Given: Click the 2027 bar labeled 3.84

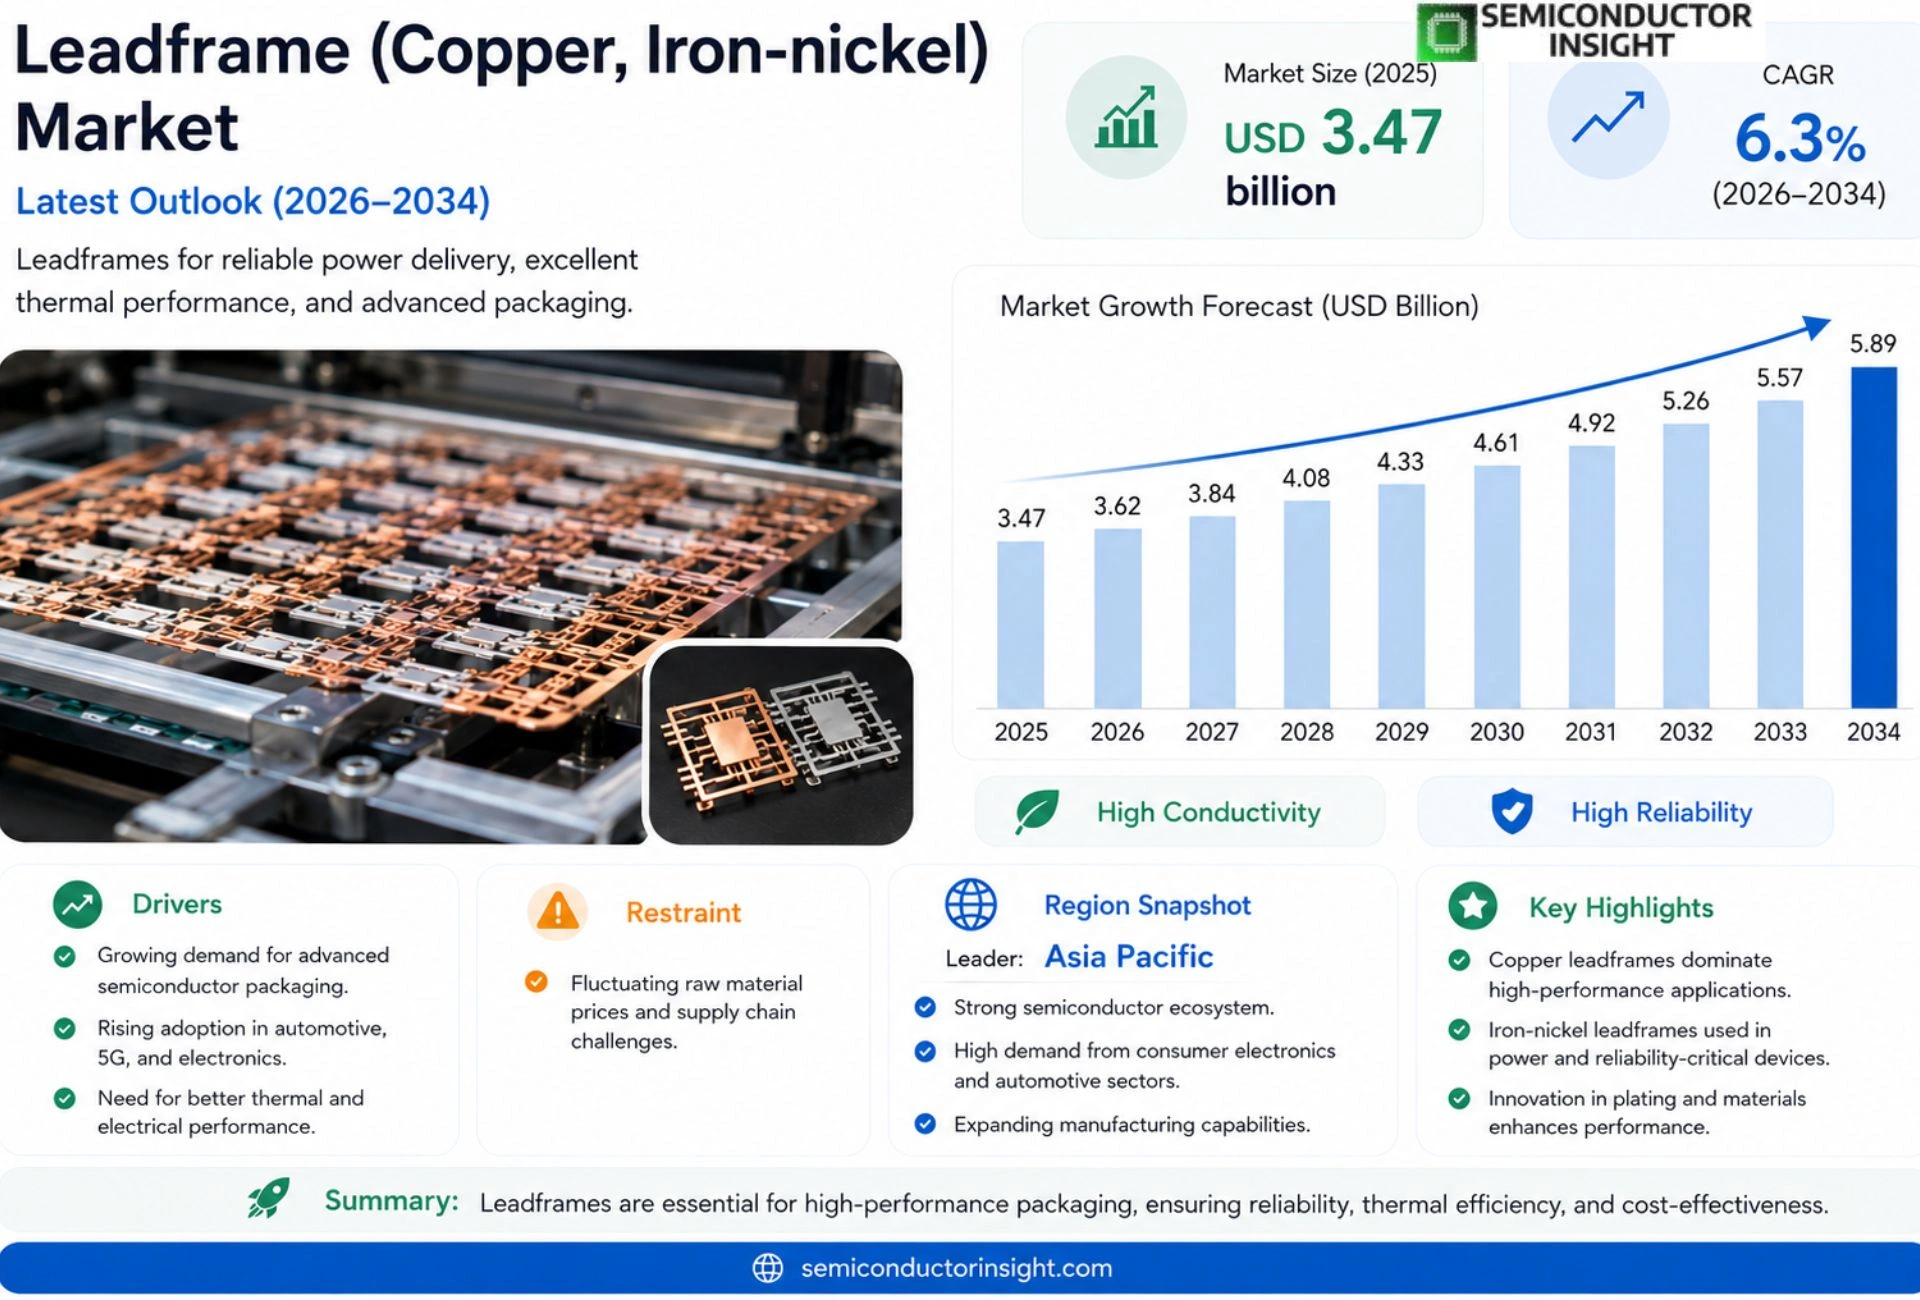Looking at the screenshot, I should pyautogui.click(x=1212, y=612).
